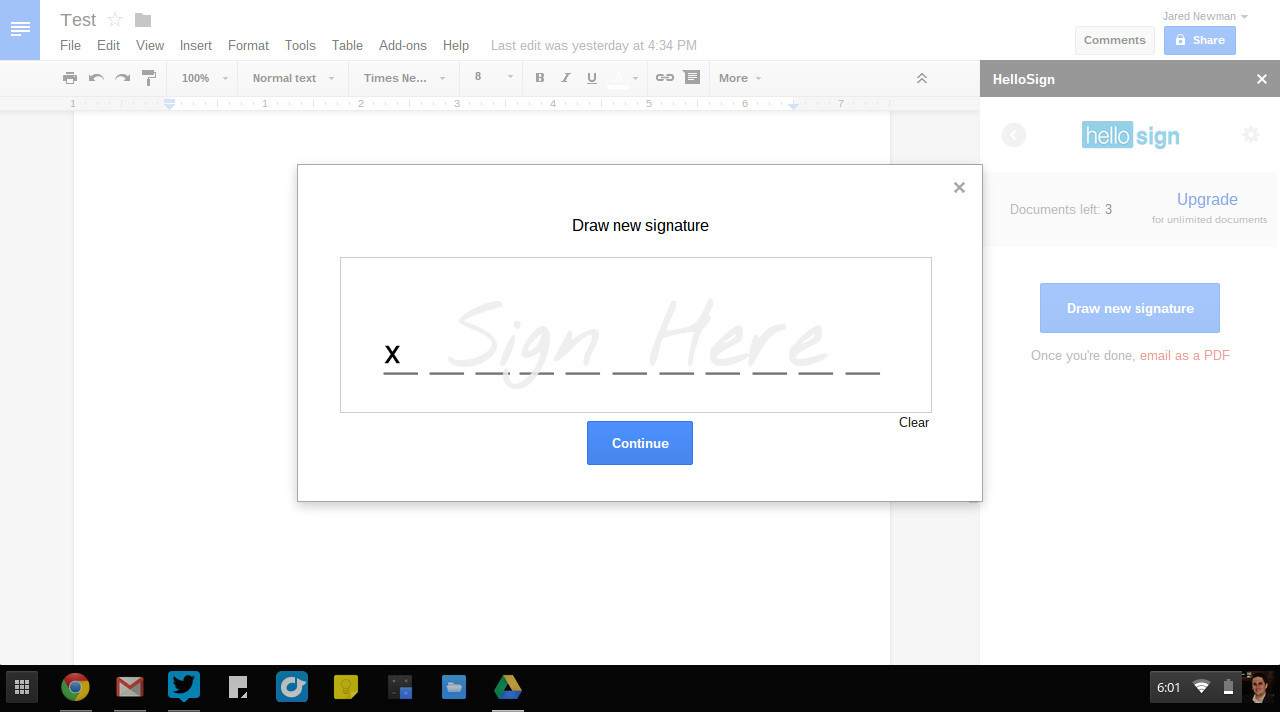
Task: Open Google Drive from the shelf
Action: [508, 687]
